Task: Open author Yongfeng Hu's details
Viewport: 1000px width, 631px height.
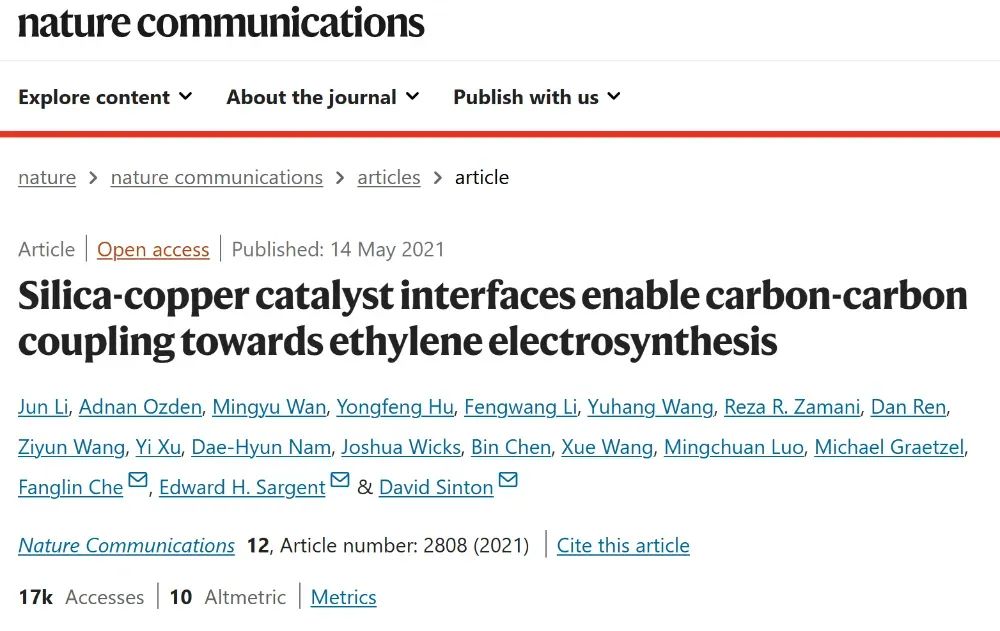Action: click(x=395, y=407)
